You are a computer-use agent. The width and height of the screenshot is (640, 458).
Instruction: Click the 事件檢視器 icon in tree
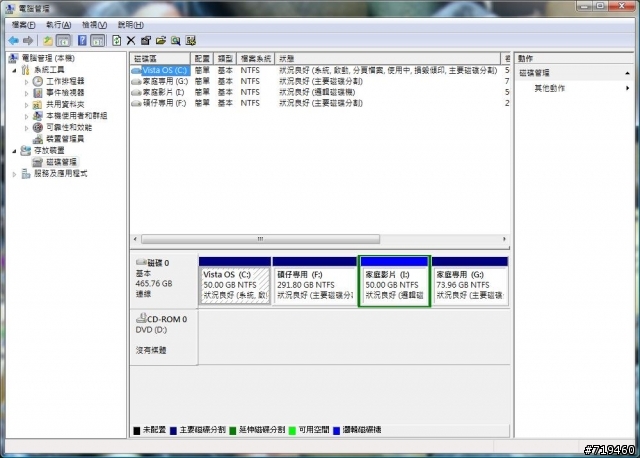point(38,93)
